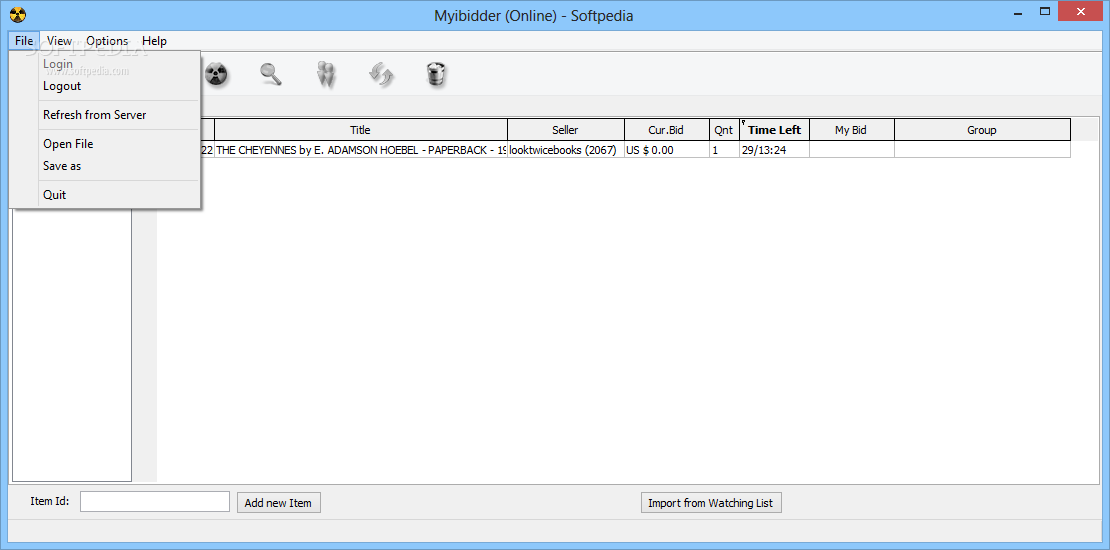
Task: Click the two-people users toolbar icon
Action: point(326,74)
